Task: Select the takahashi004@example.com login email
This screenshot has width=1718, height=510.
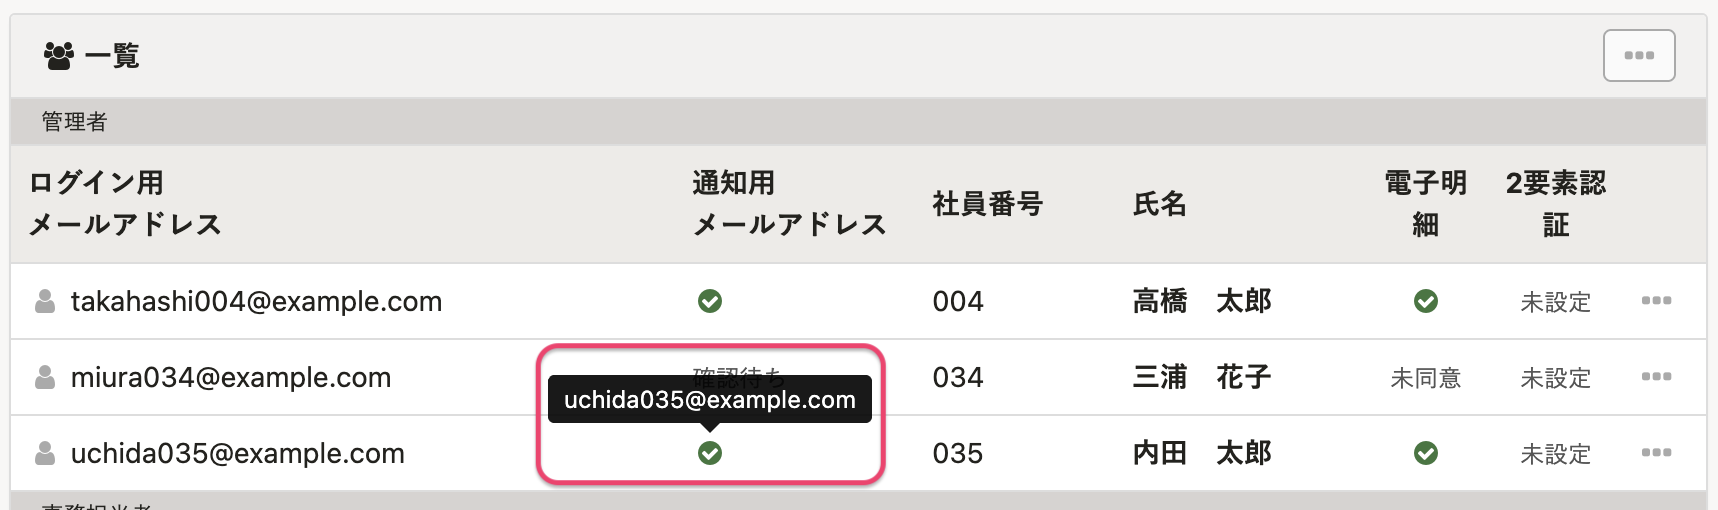Action: [x=256, y=301]
